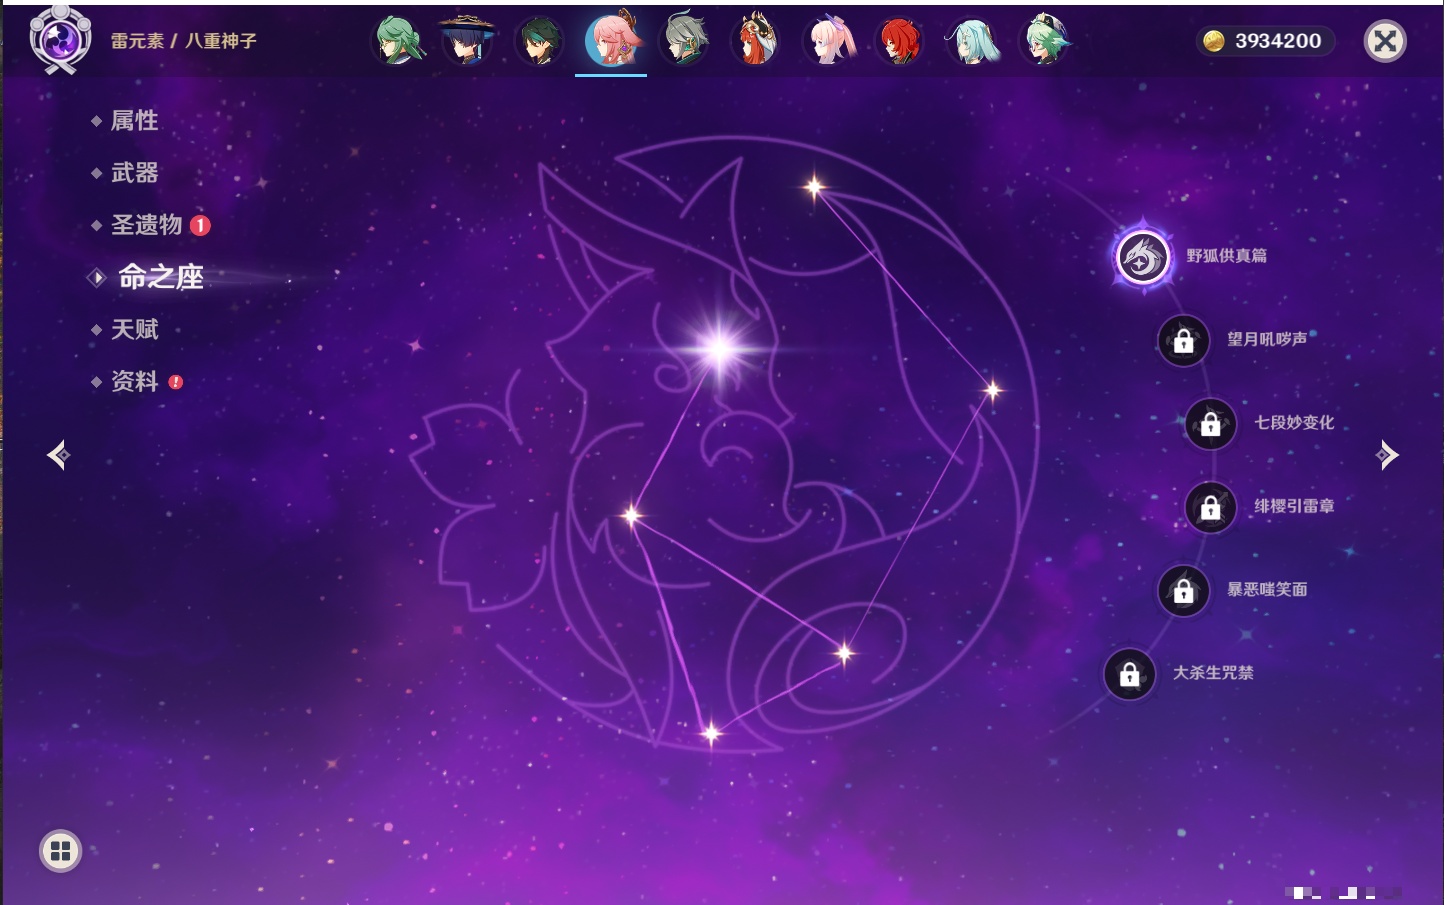Select the avatar wearing a wide dark hat

[x=467, y=41]
